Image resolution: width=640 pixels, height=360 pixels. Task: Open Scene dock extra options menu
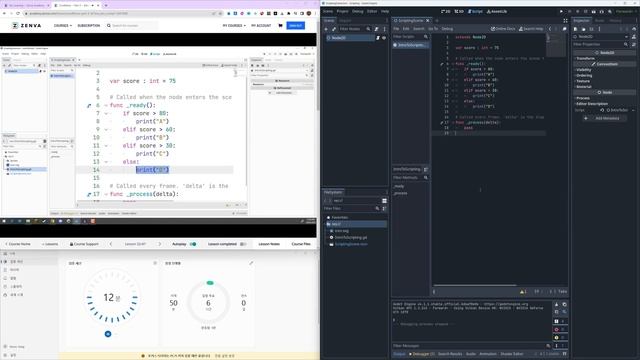384,29
